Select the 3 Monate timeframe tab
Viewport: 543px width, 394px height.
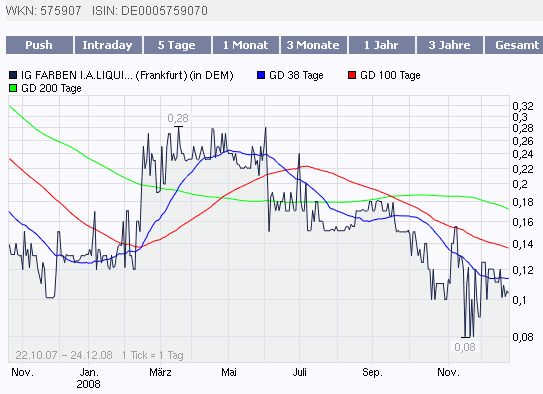[x=313, y=45]
